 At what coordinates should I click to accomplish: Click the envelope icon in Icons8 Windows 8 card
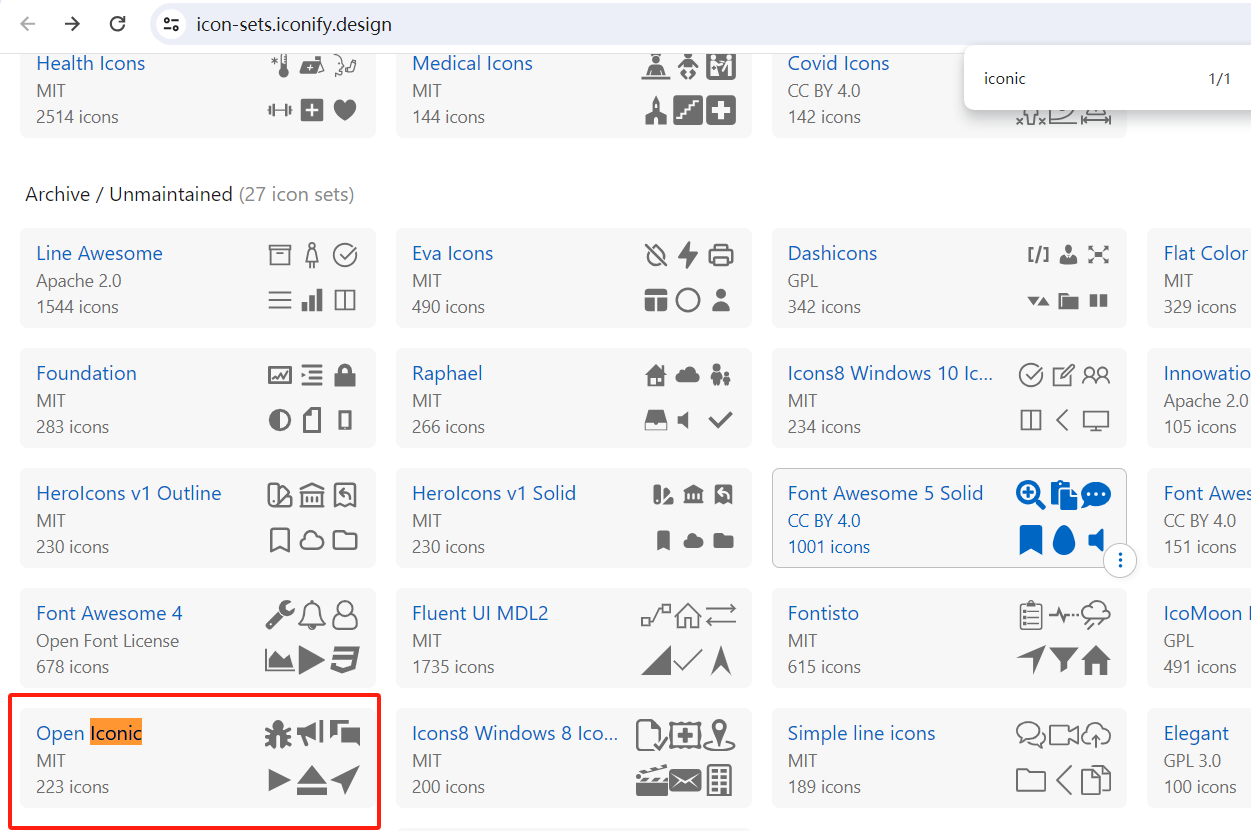686,780
